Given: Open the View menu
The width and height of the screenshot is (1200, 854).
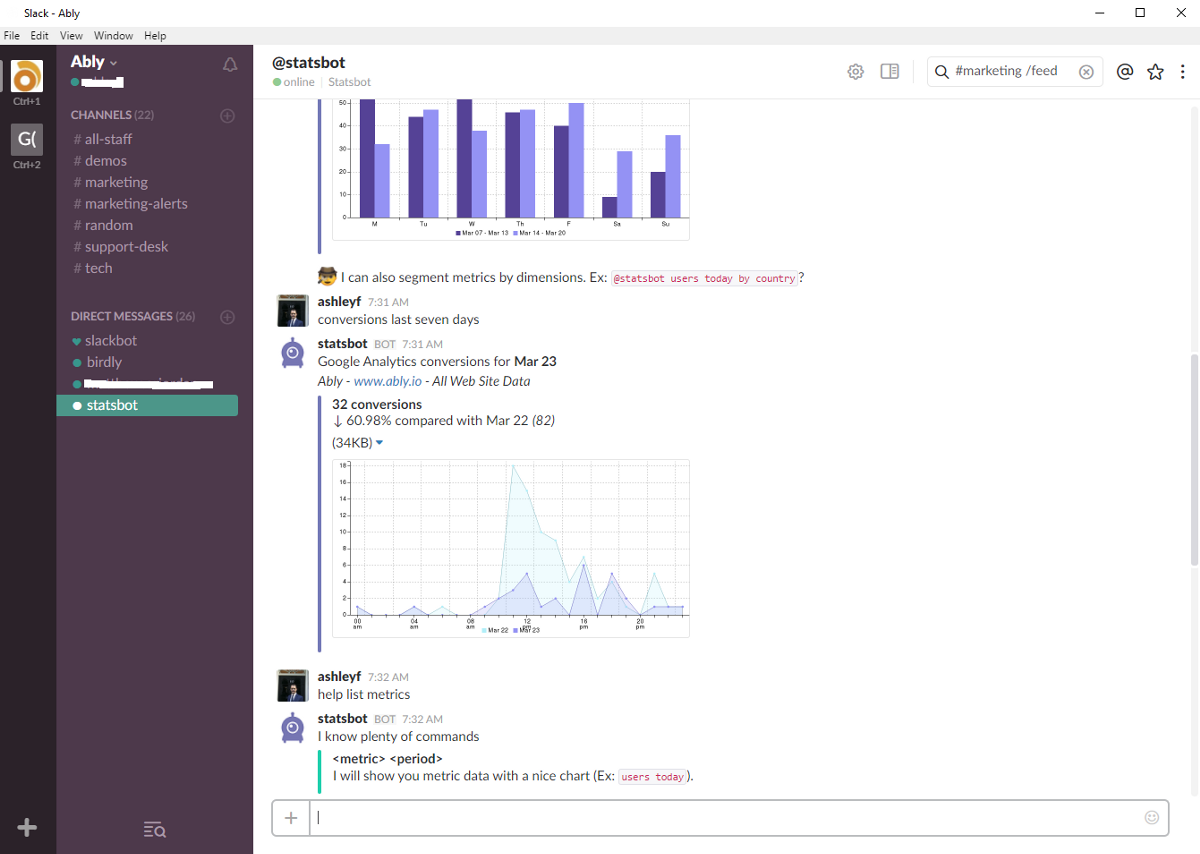Looking at the screenshot, I should click(x=71, y=35).
